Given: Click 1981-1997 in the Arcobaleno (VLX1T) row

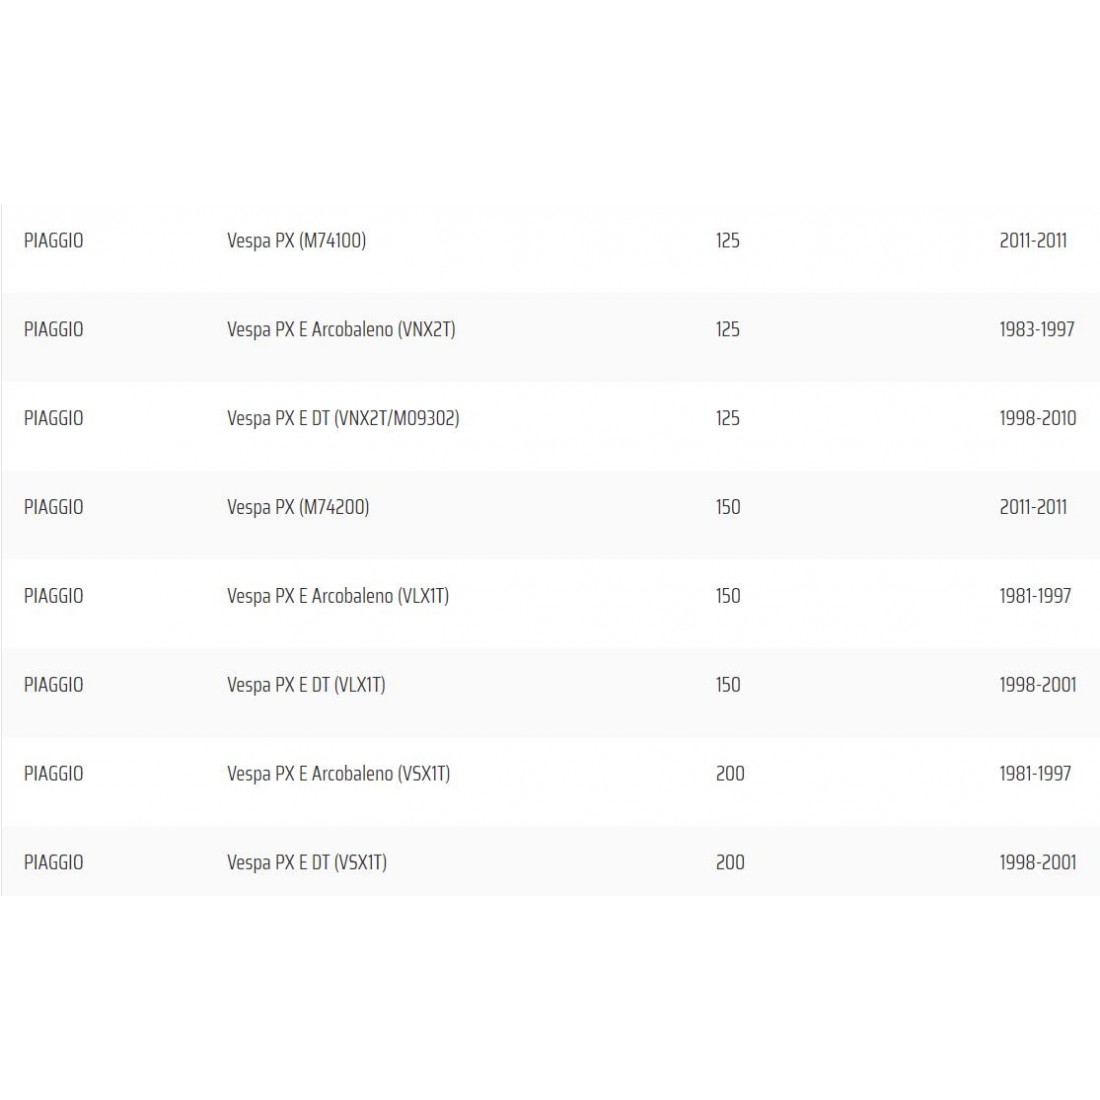Looking at the screenshot, I should point(1035,596).
